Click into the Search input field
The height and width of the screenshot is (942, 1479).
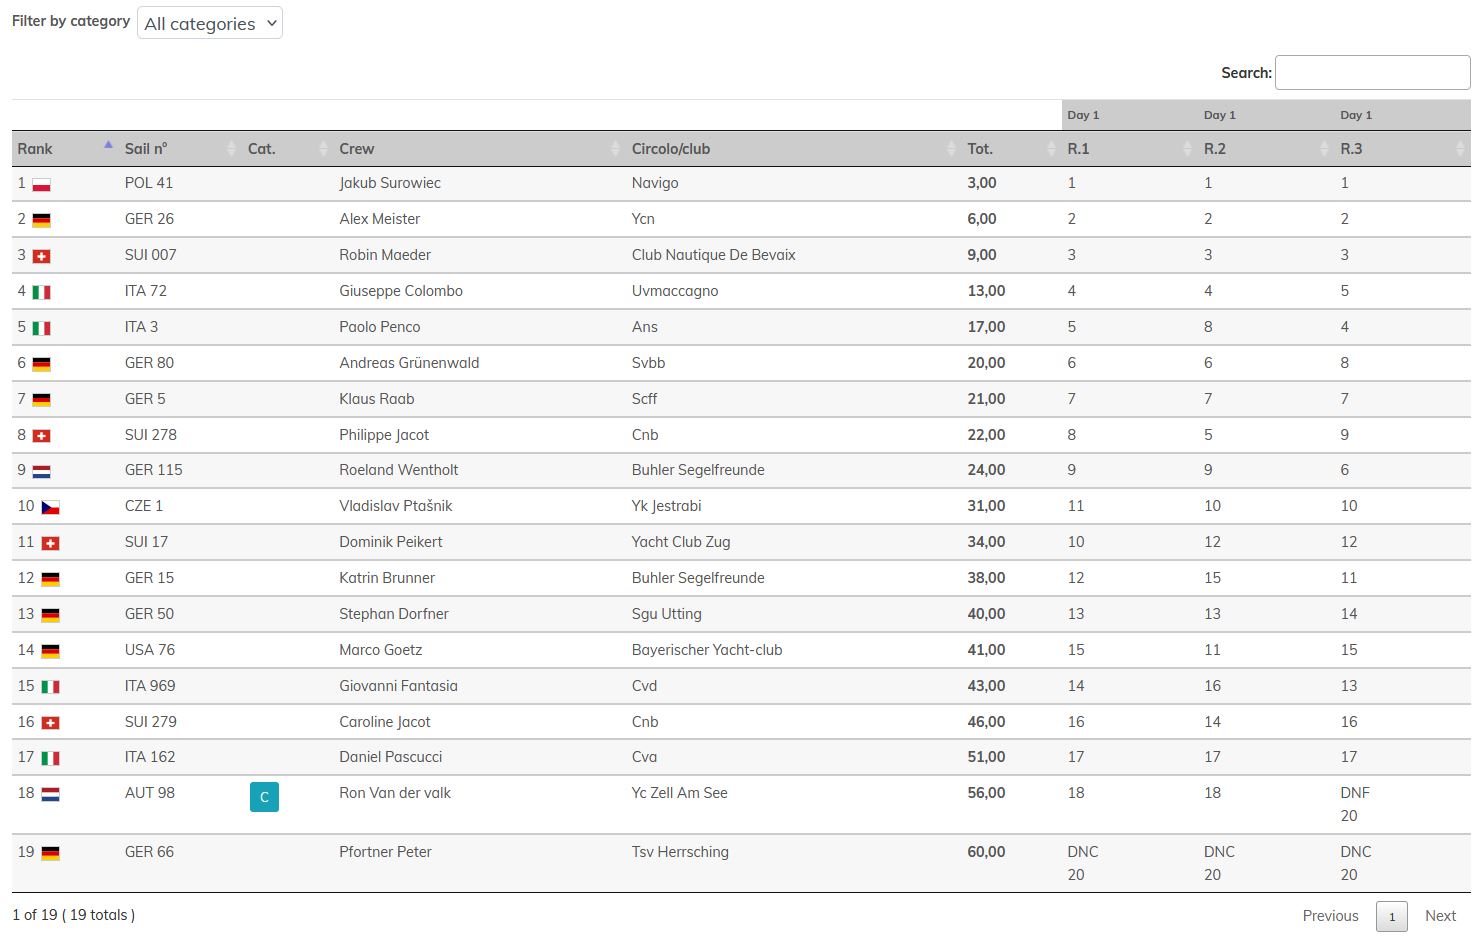click(x=1372, y=73)
